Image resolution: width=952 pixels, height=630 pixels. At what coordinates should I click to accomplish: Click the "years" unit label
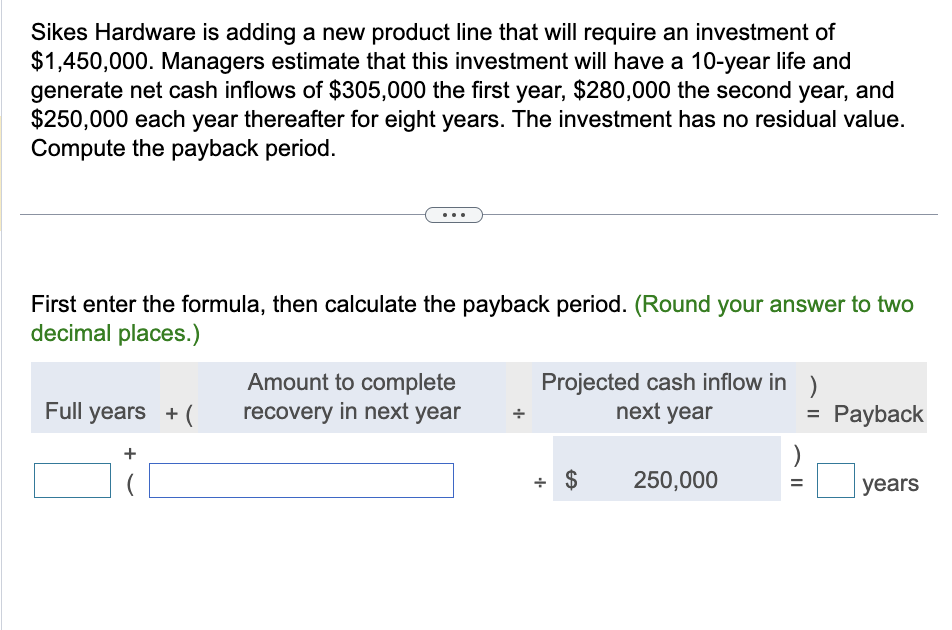tap(889, 484)
